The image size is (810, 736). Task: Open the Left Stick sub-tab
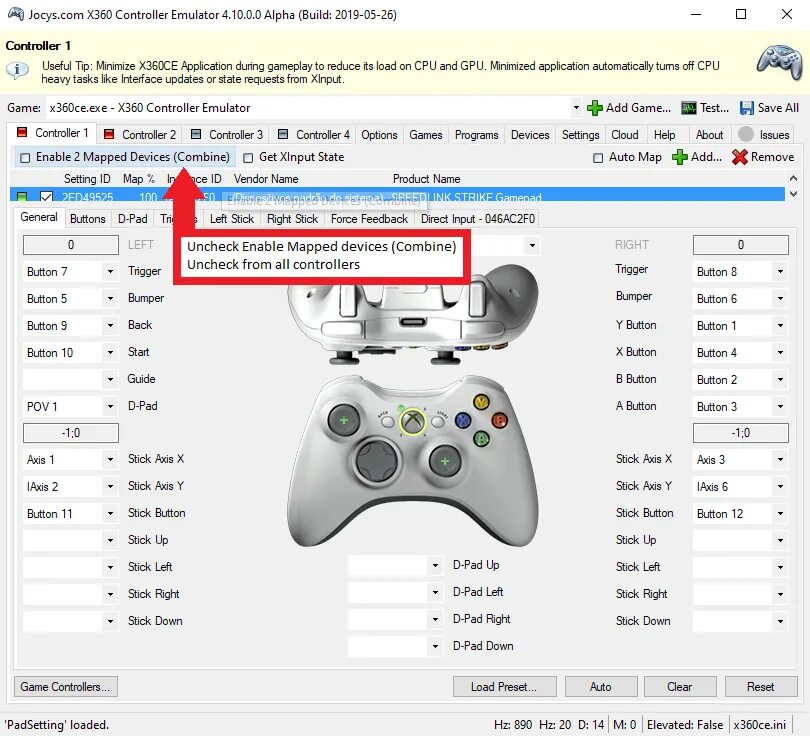tap(231, 219)
